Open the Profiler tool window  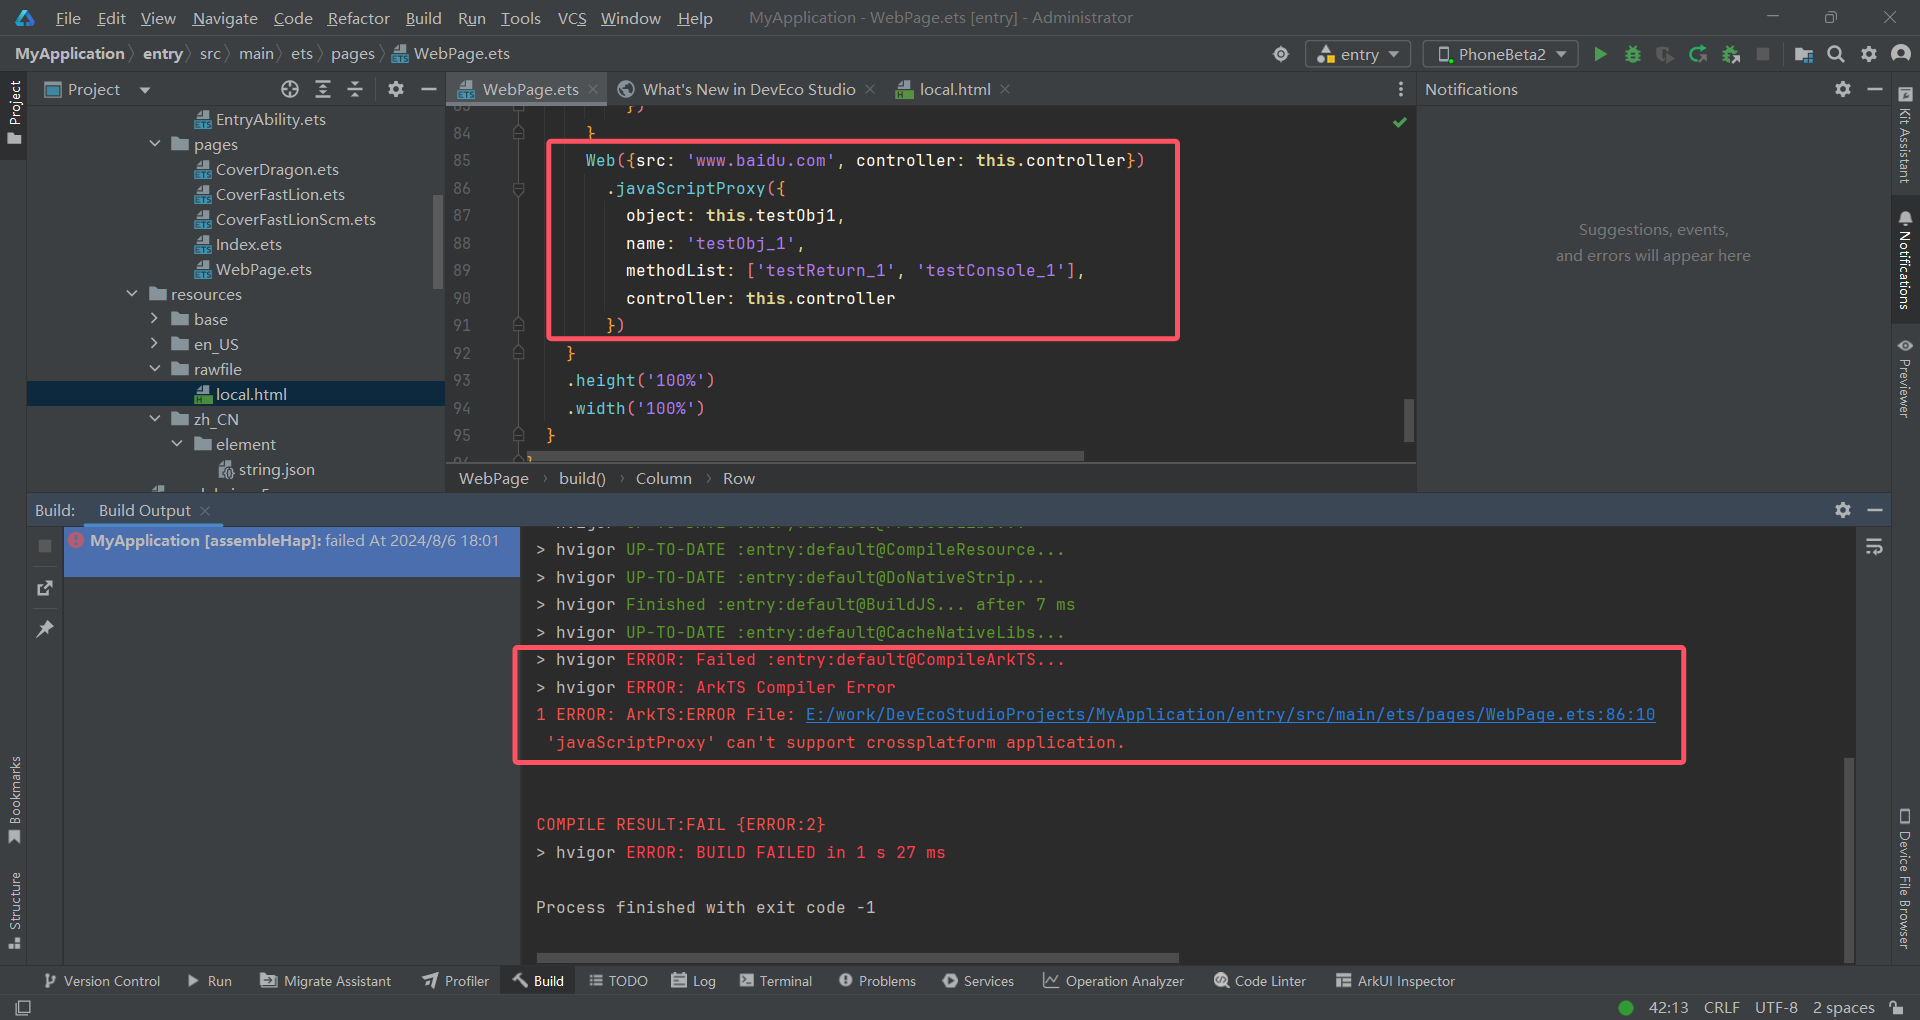[x=456, y=981]
